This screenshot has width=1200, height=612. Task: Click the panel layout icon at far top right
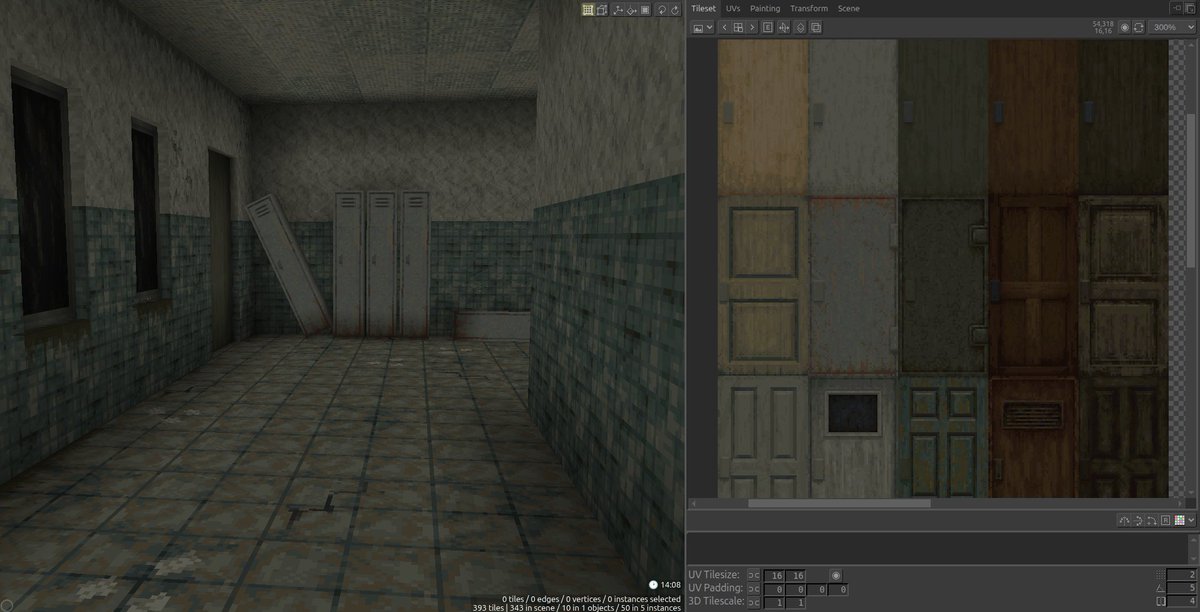pos(1190,8)
